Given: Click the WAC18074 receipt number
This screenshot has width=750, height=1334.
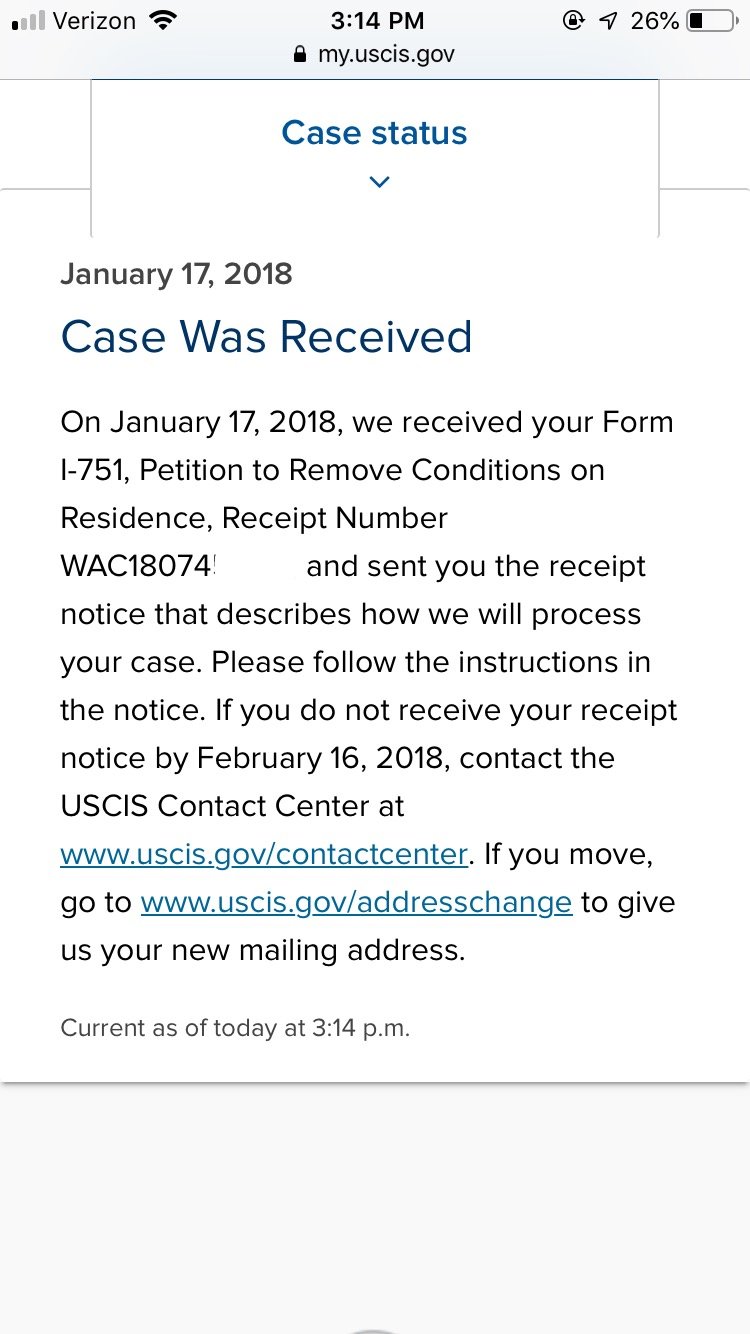Looking at the screenshot, I should coord(138,566).
